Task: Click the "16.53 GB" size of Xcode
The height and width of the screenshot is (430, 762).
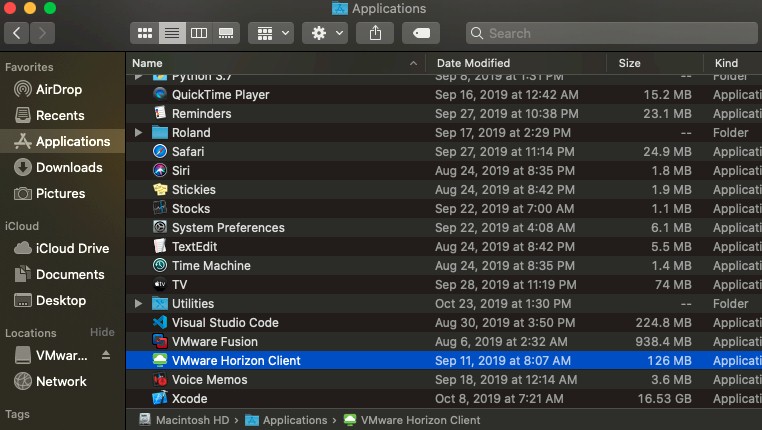Action: [664, 399]
